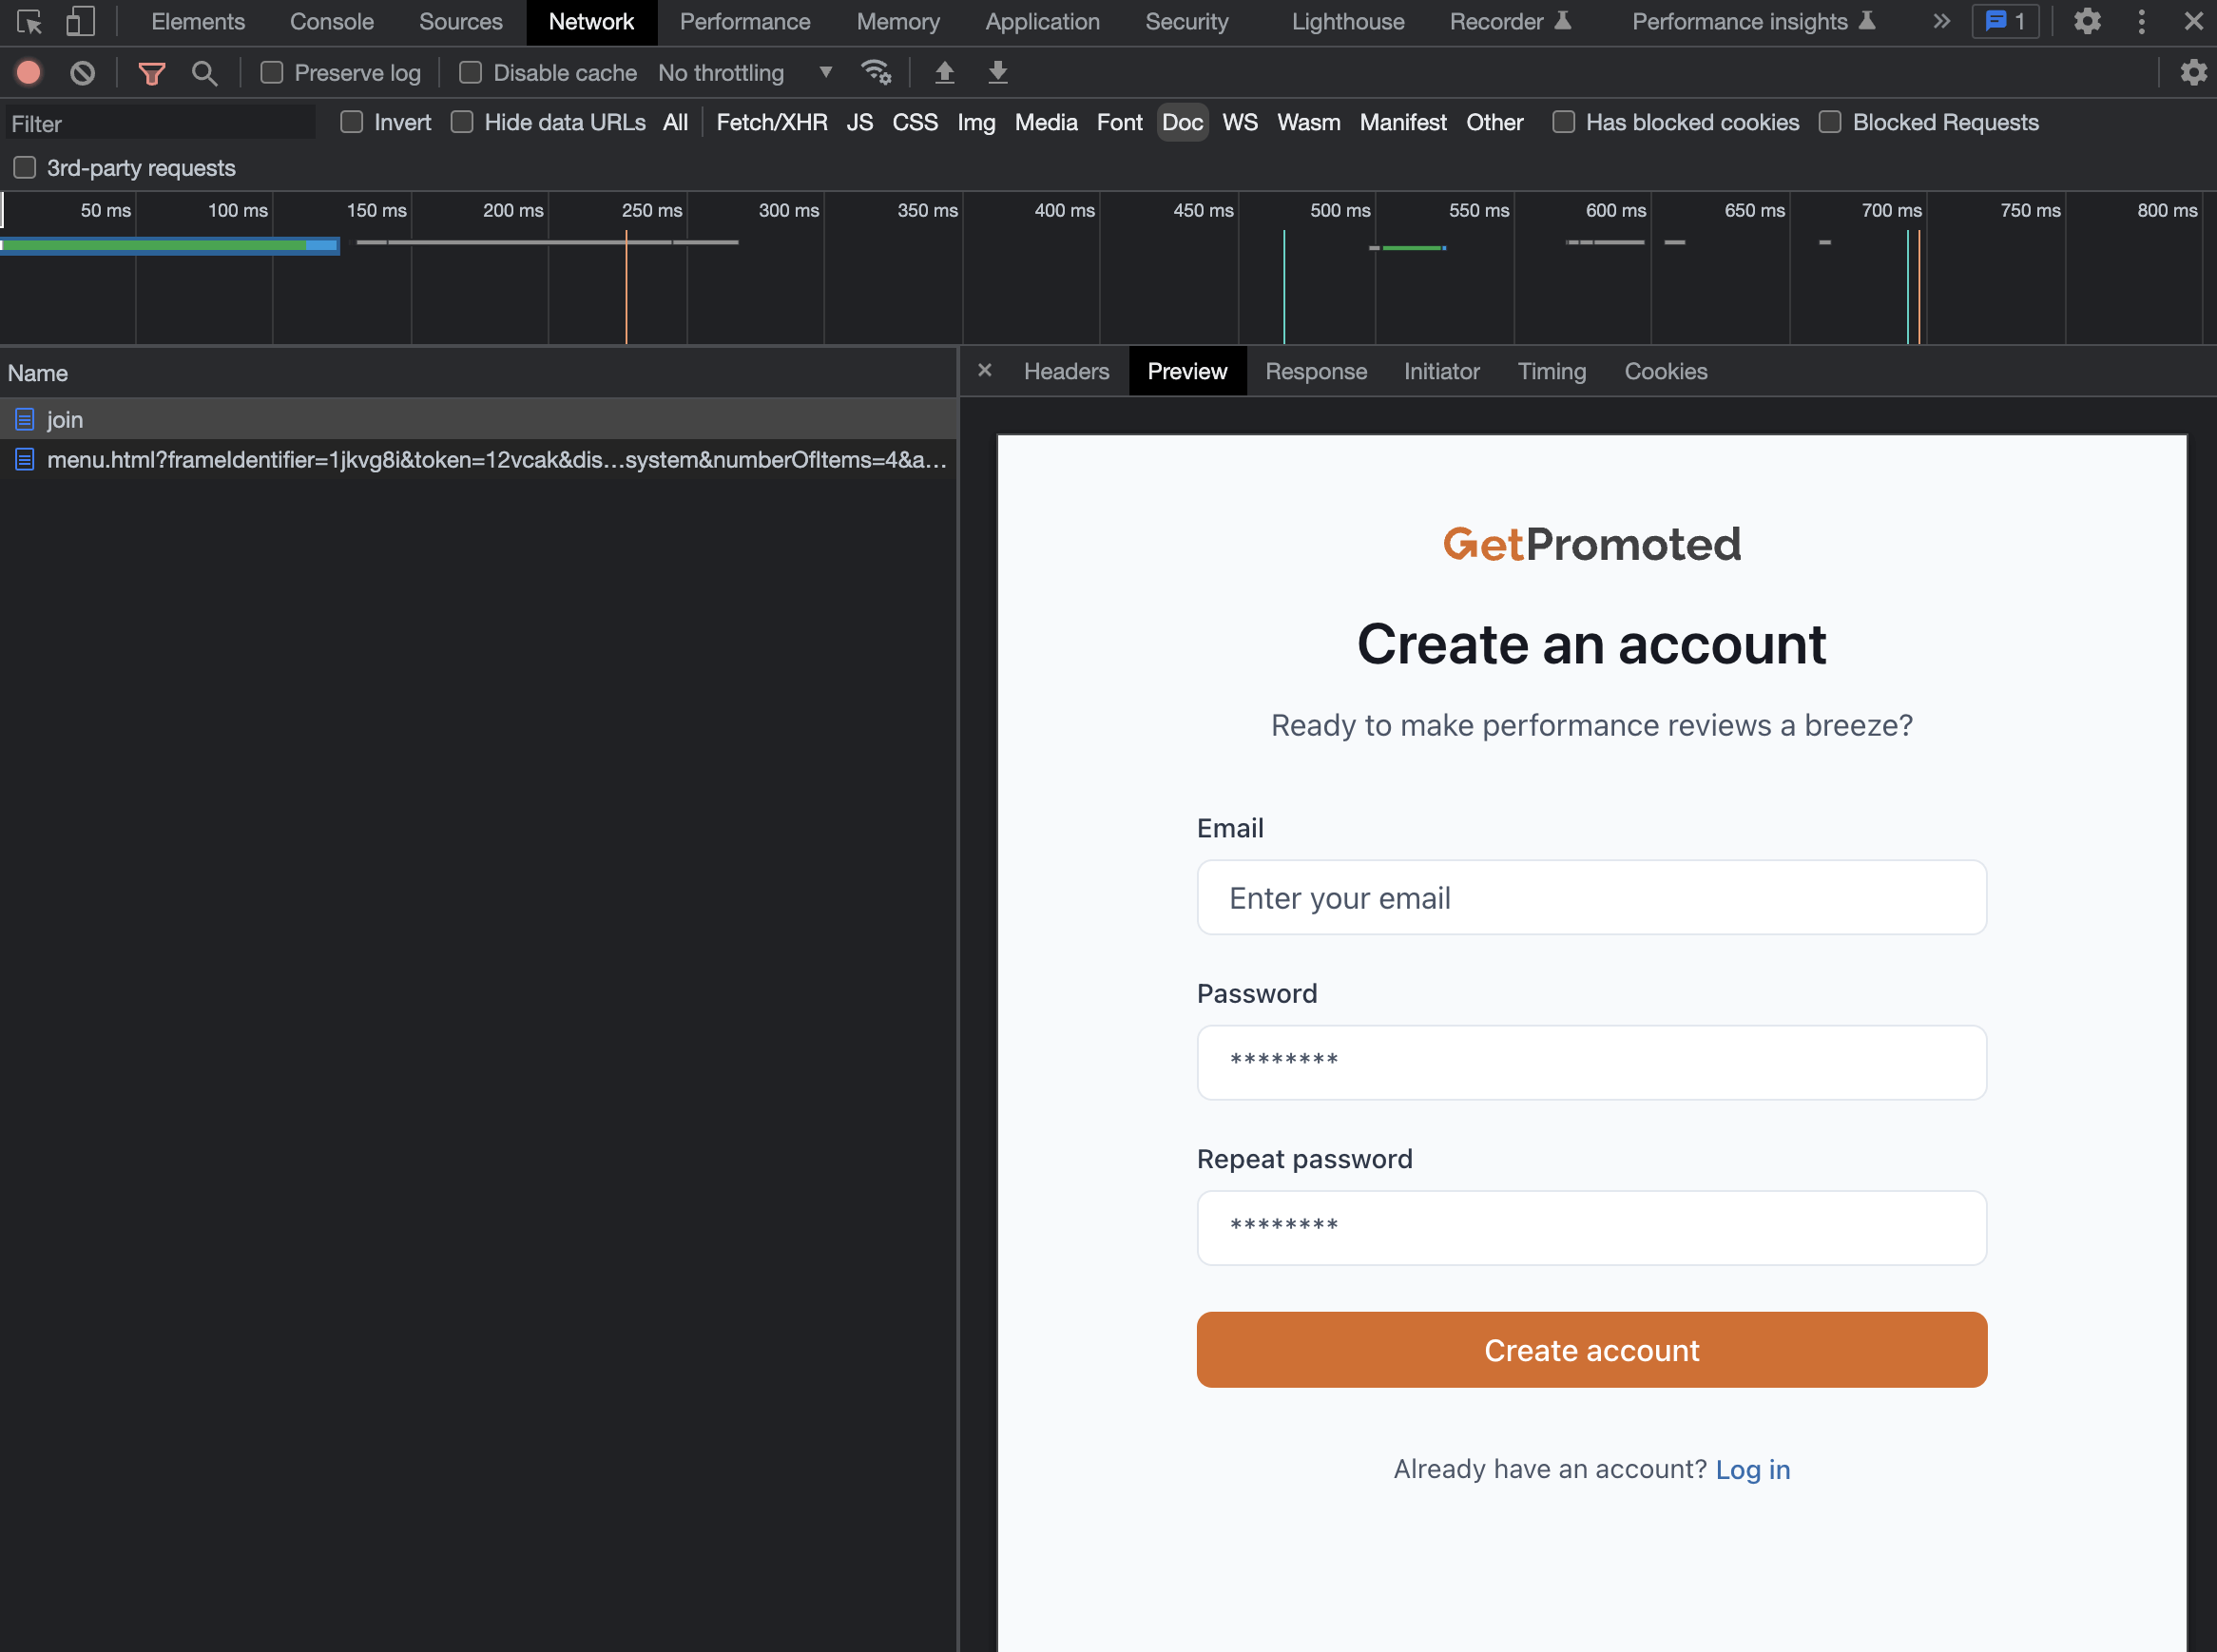Screen dimensions: 2217x1652
Task: Click the search requests icon
Action: point(204,71)
